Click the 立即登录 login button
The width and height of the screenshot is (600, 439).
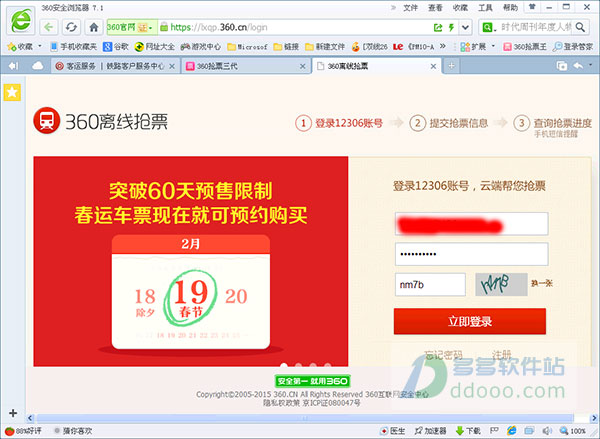pos(470,321)
